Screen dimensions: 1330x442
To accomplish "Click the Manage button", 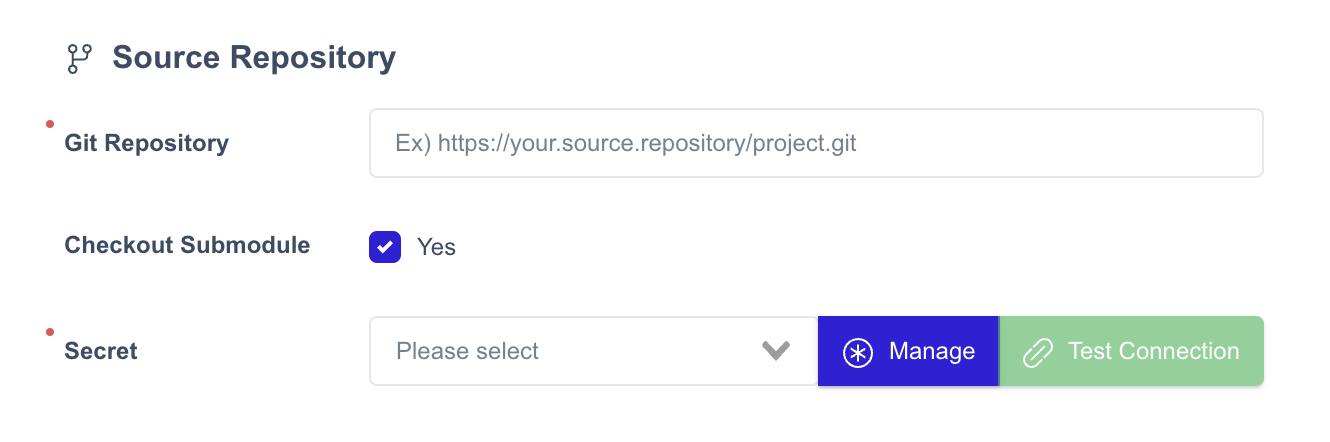I will 908,351.
